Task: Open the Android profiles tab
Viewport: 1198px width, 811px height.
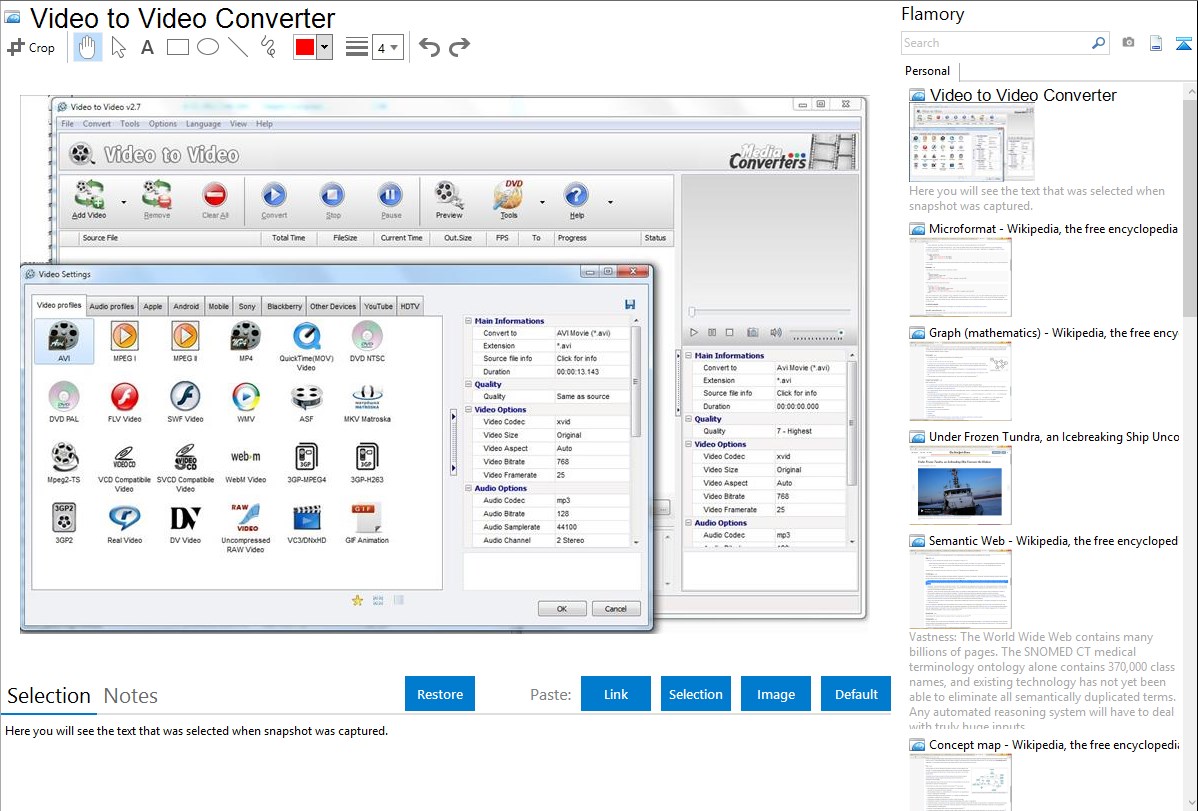Action: (x=186, y=307)
